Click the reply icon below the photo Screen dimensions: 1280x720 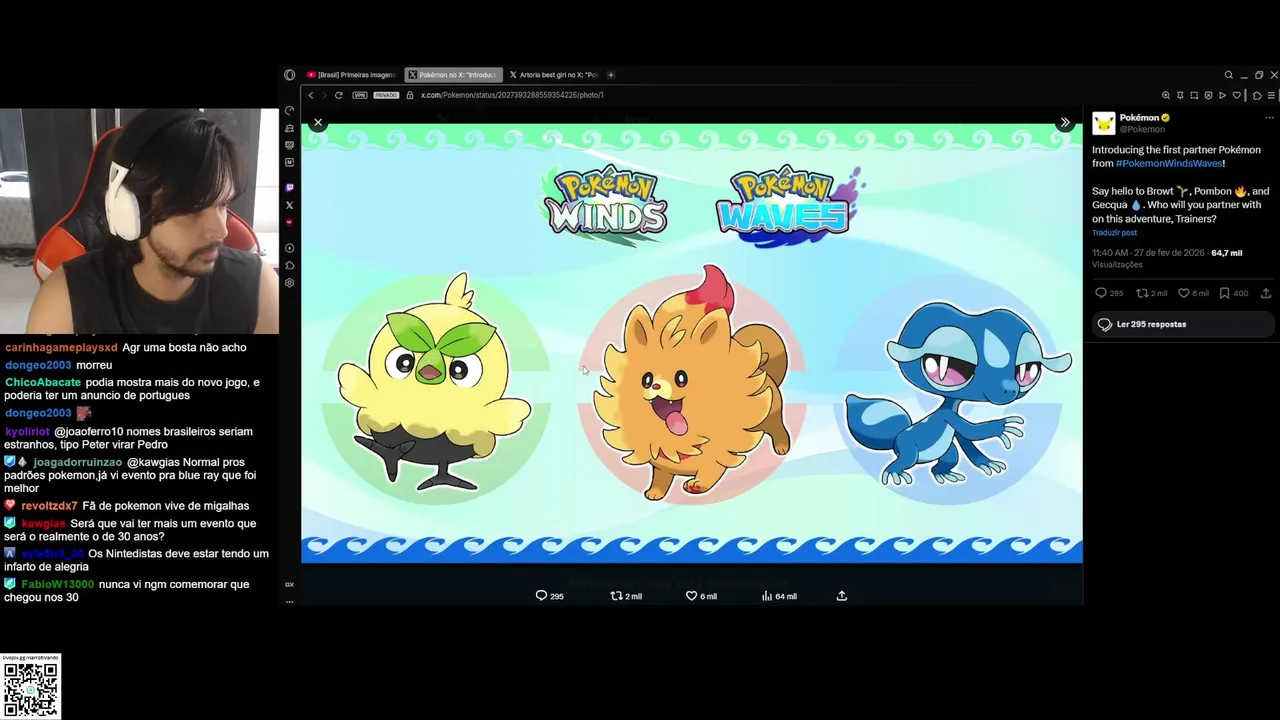(541, 595)
